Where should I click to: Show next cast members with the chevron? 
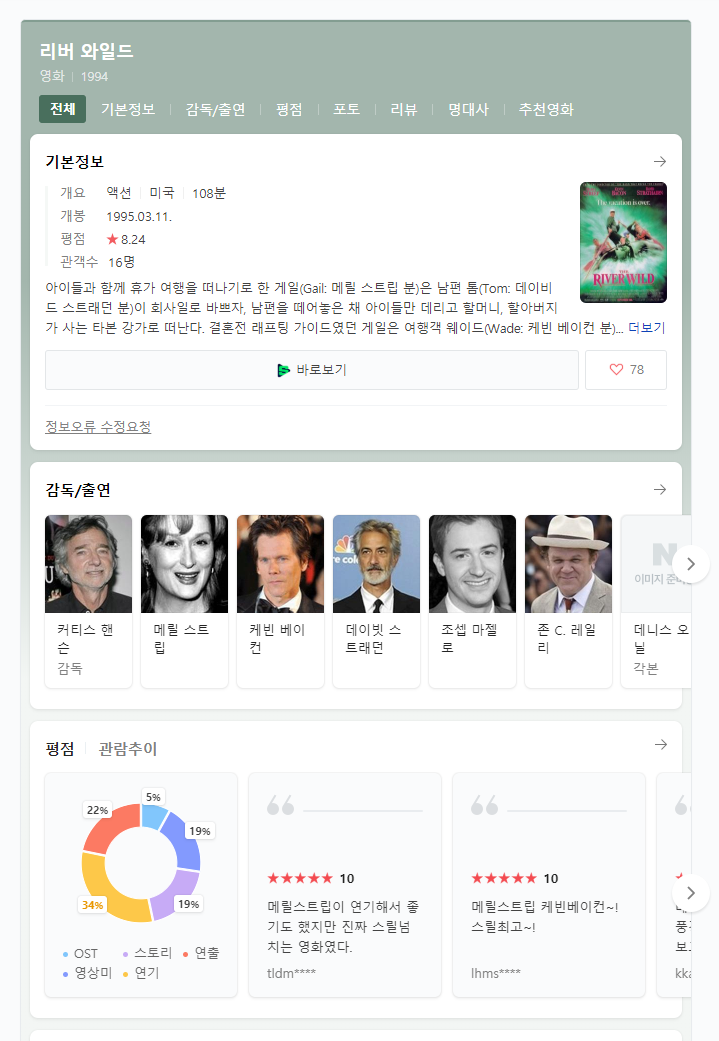tap(690, 564)
